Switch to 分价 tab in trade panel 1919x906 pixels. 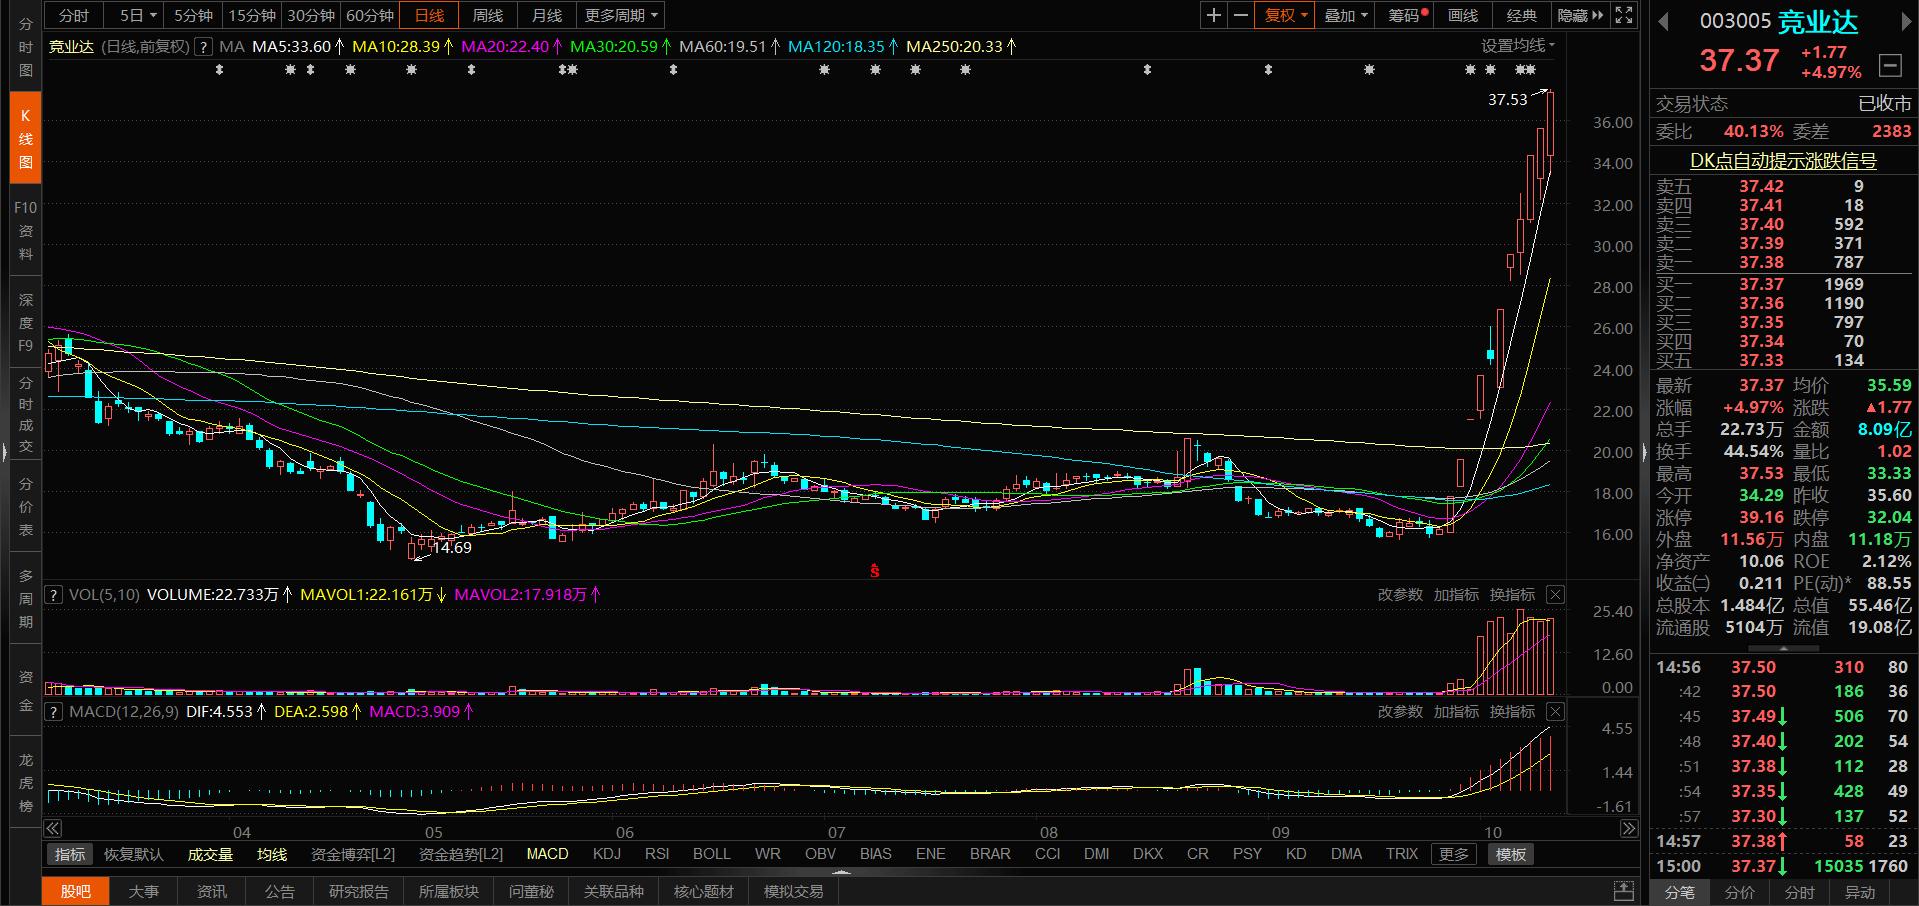[x=1739, y=892]
